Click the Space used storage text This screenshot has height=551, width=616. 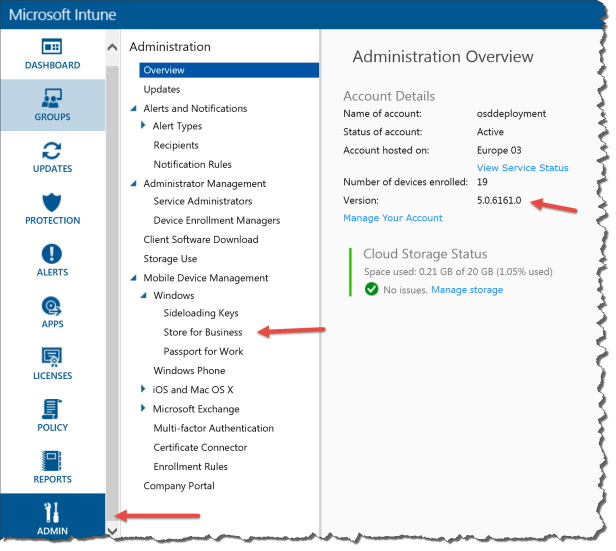click(x=458, y=272)
